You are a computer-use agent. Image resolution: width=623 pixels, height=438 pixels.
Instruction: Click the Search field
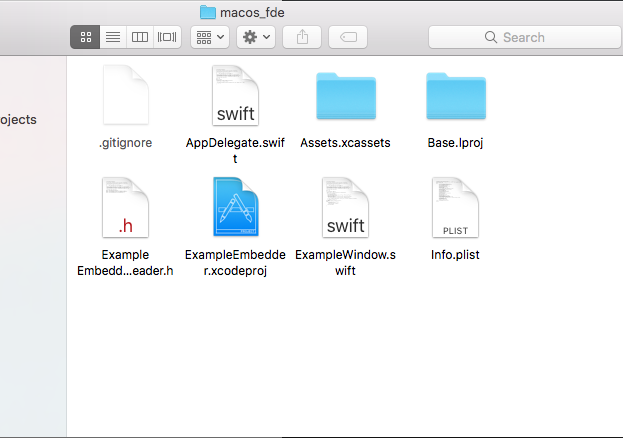point(525,37)
